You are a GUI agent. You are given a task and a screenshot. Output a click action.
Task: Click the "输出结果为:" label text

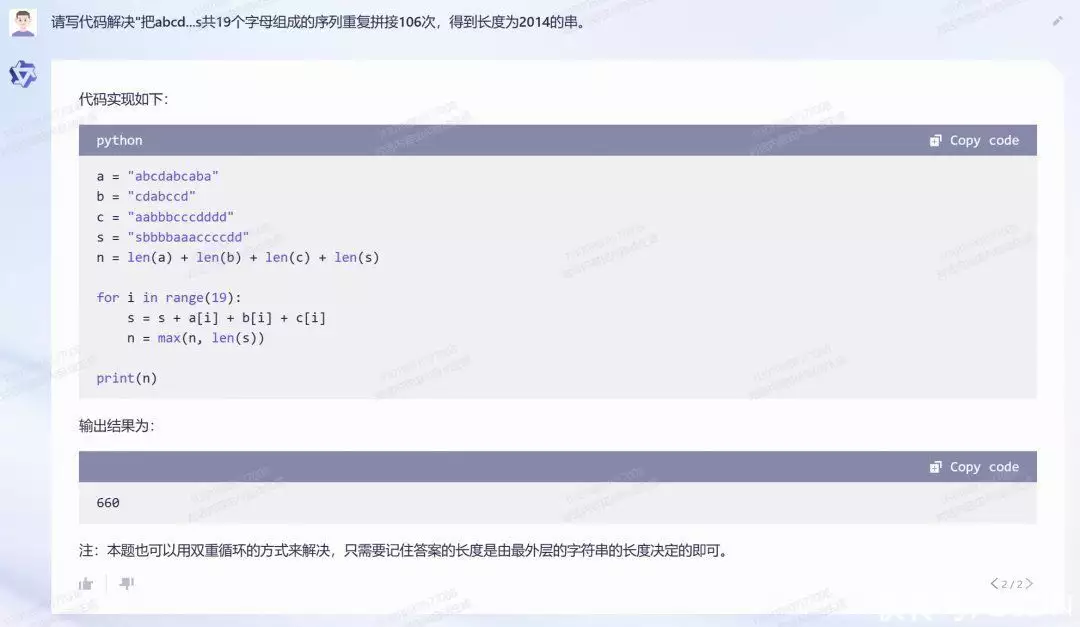[117, 426]
